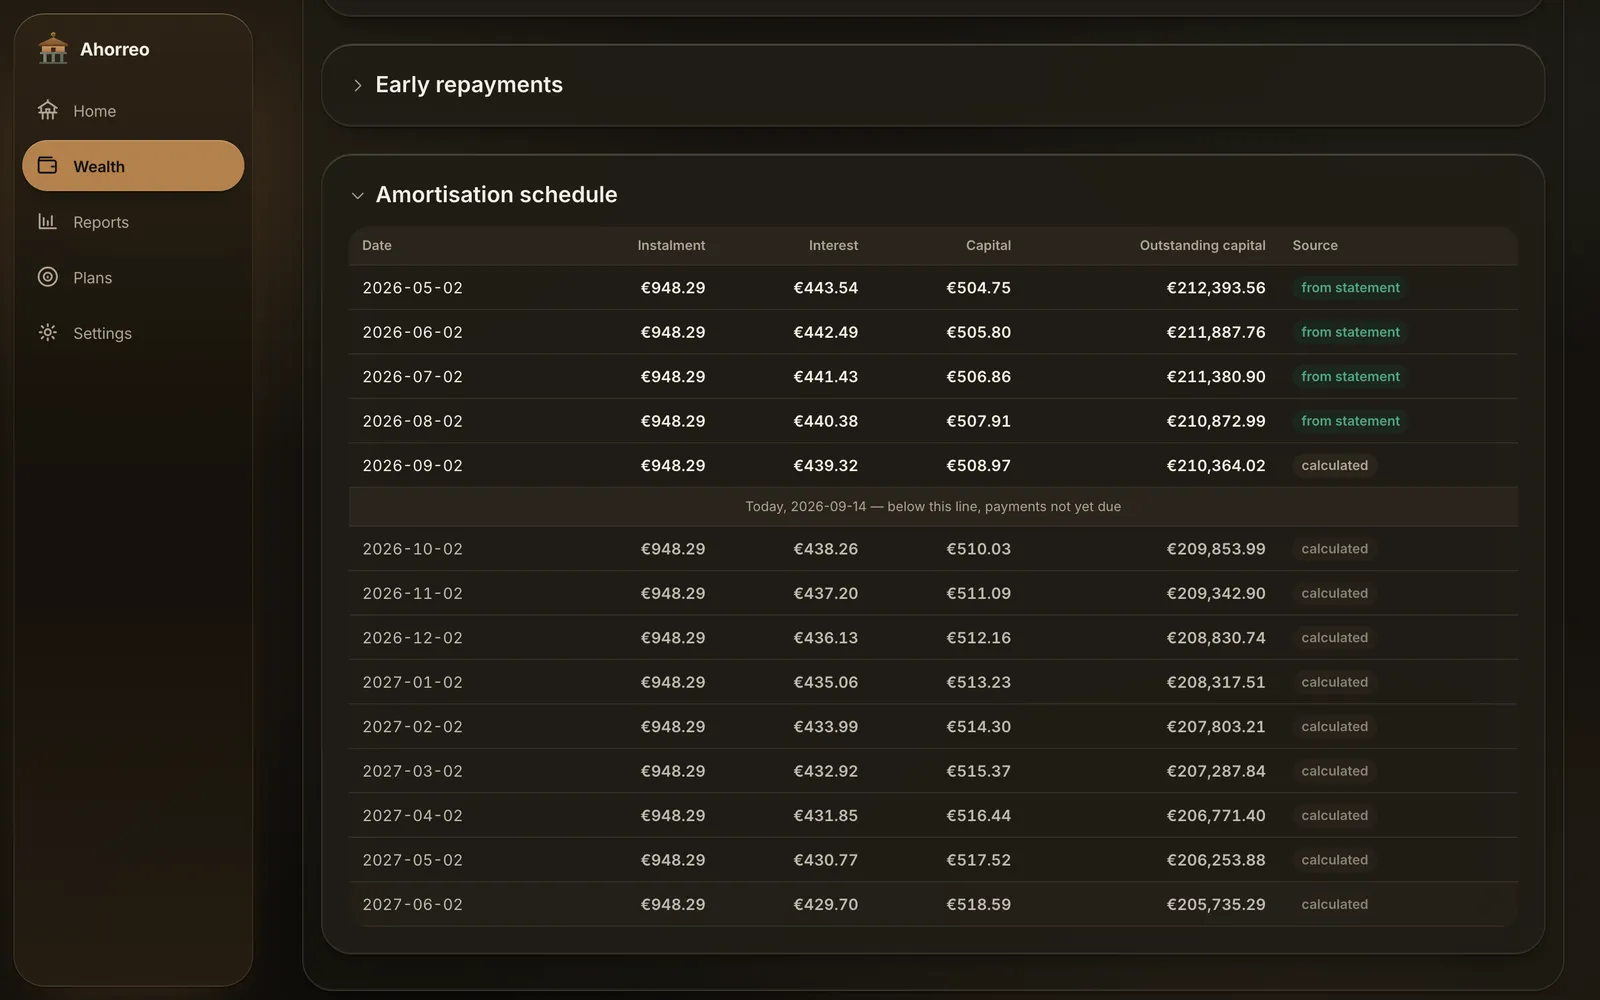
Task: Click the Today 2026-09-14 divider note
Action: click(933, 507)
